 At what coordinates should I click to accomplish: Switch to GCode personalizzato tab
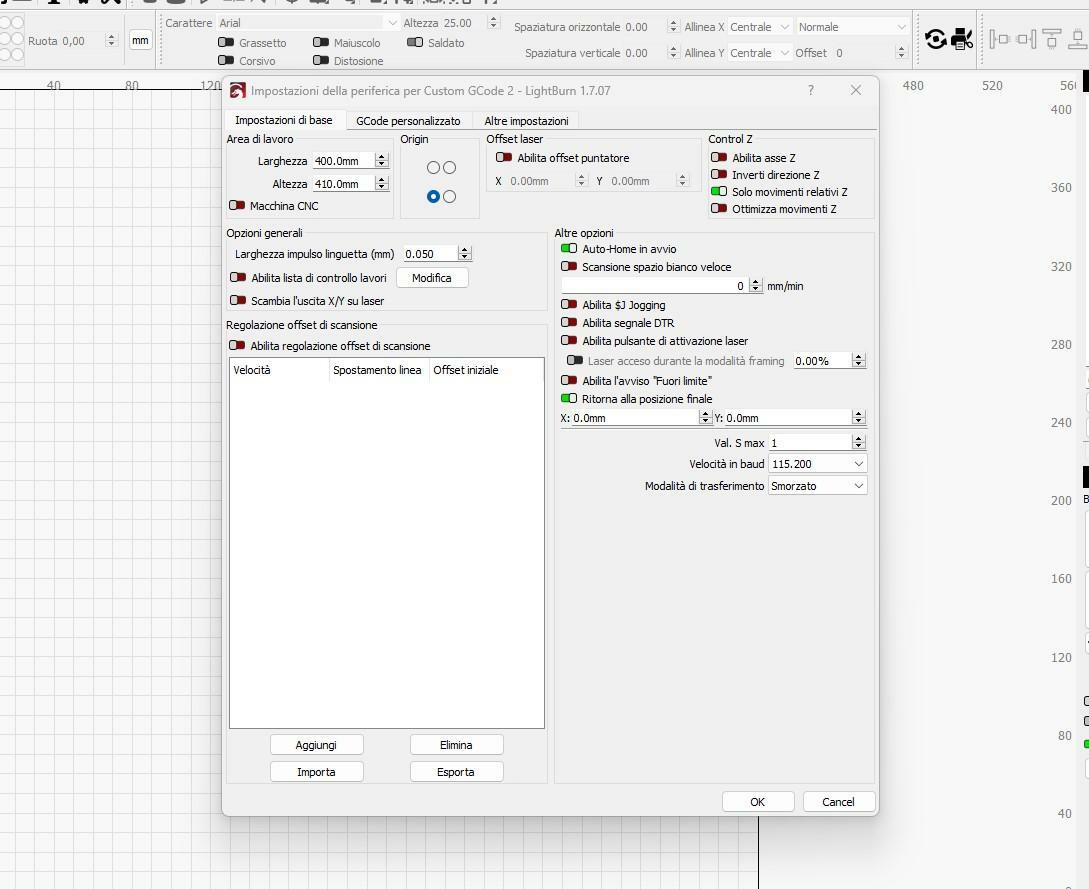[x=408, y=121]
